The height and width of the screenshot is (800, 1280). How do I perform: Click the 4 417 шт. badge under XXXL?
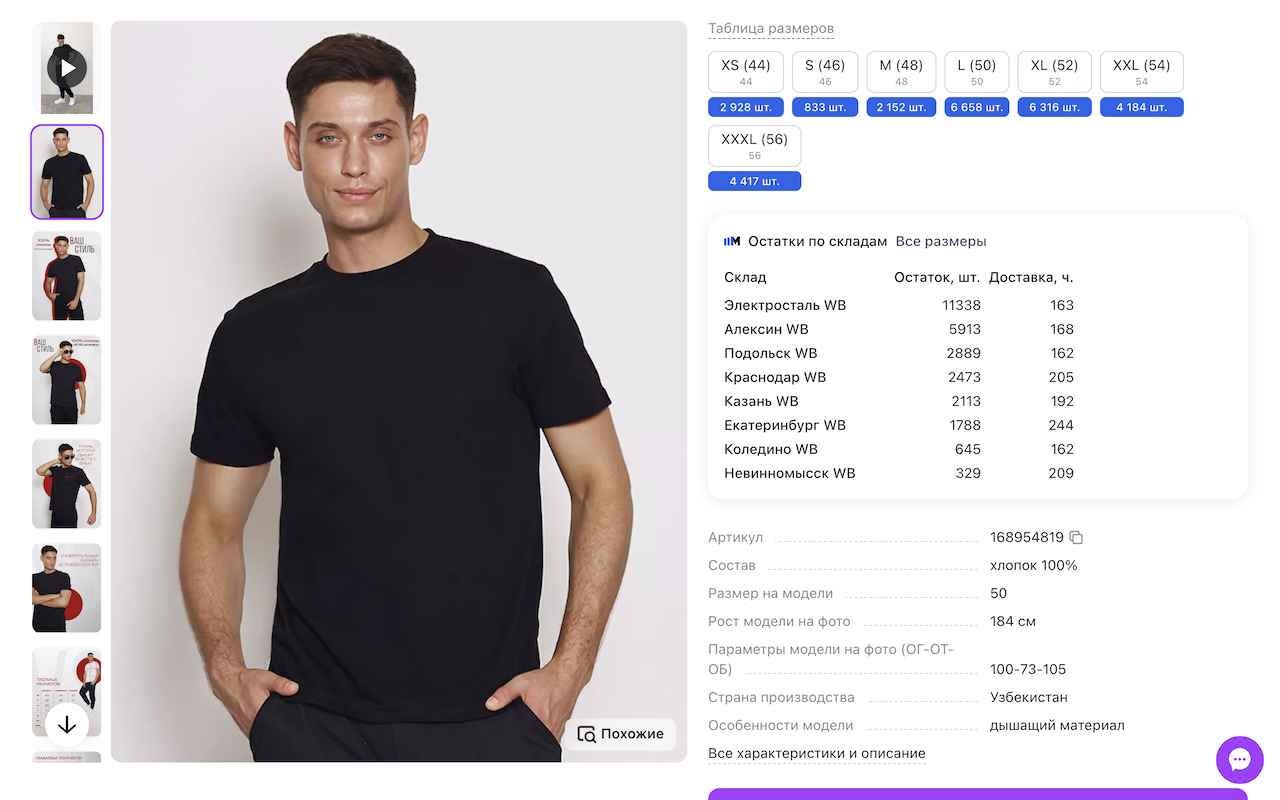coord(754,181)
